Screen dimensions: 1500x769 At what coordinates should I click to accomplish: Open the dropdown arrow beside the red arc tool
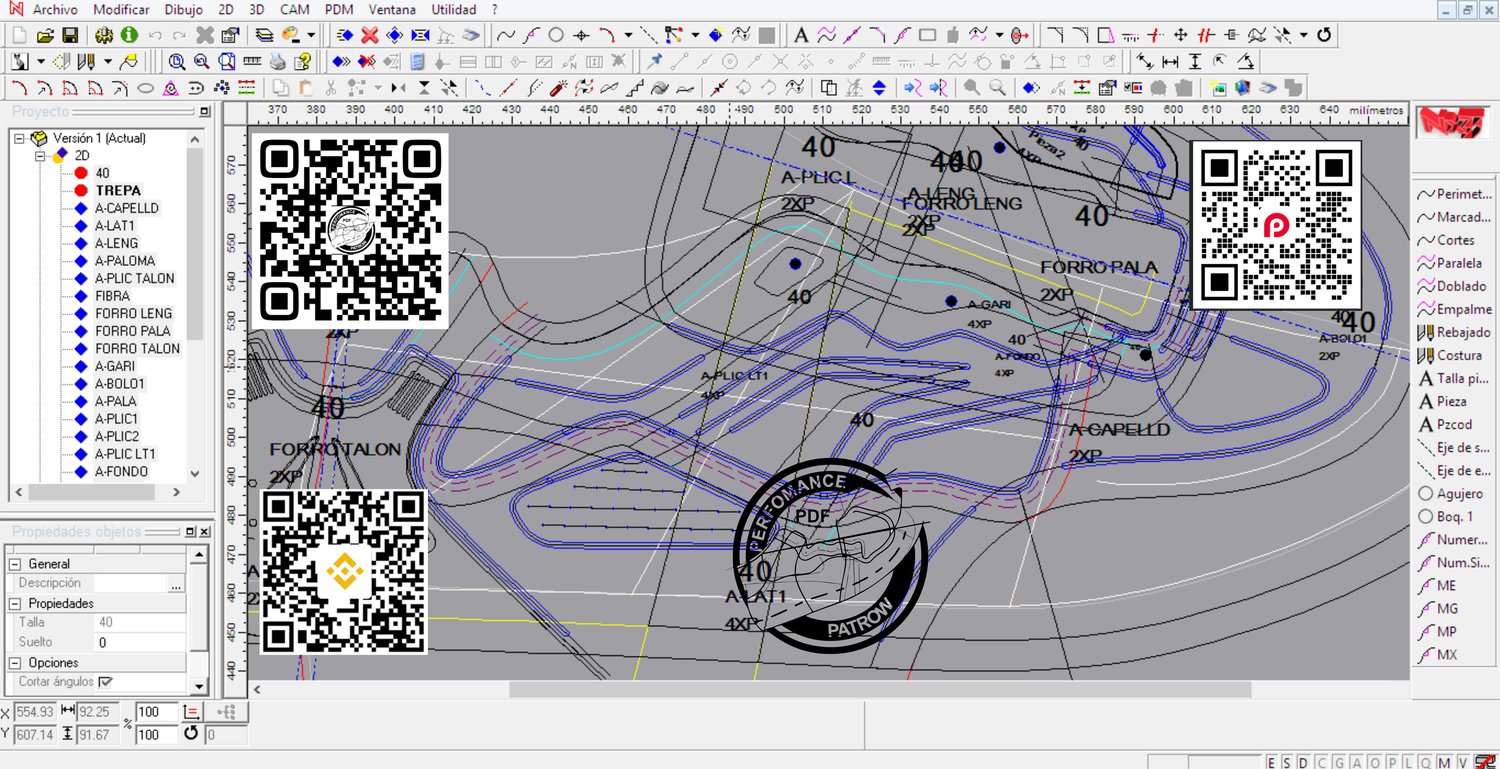pyautogui.click(x=628, y=35)
